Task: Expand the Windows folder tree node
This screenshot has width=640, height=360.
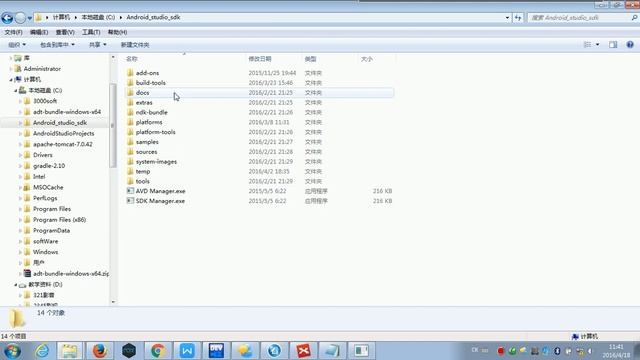Action: point(20,252)
